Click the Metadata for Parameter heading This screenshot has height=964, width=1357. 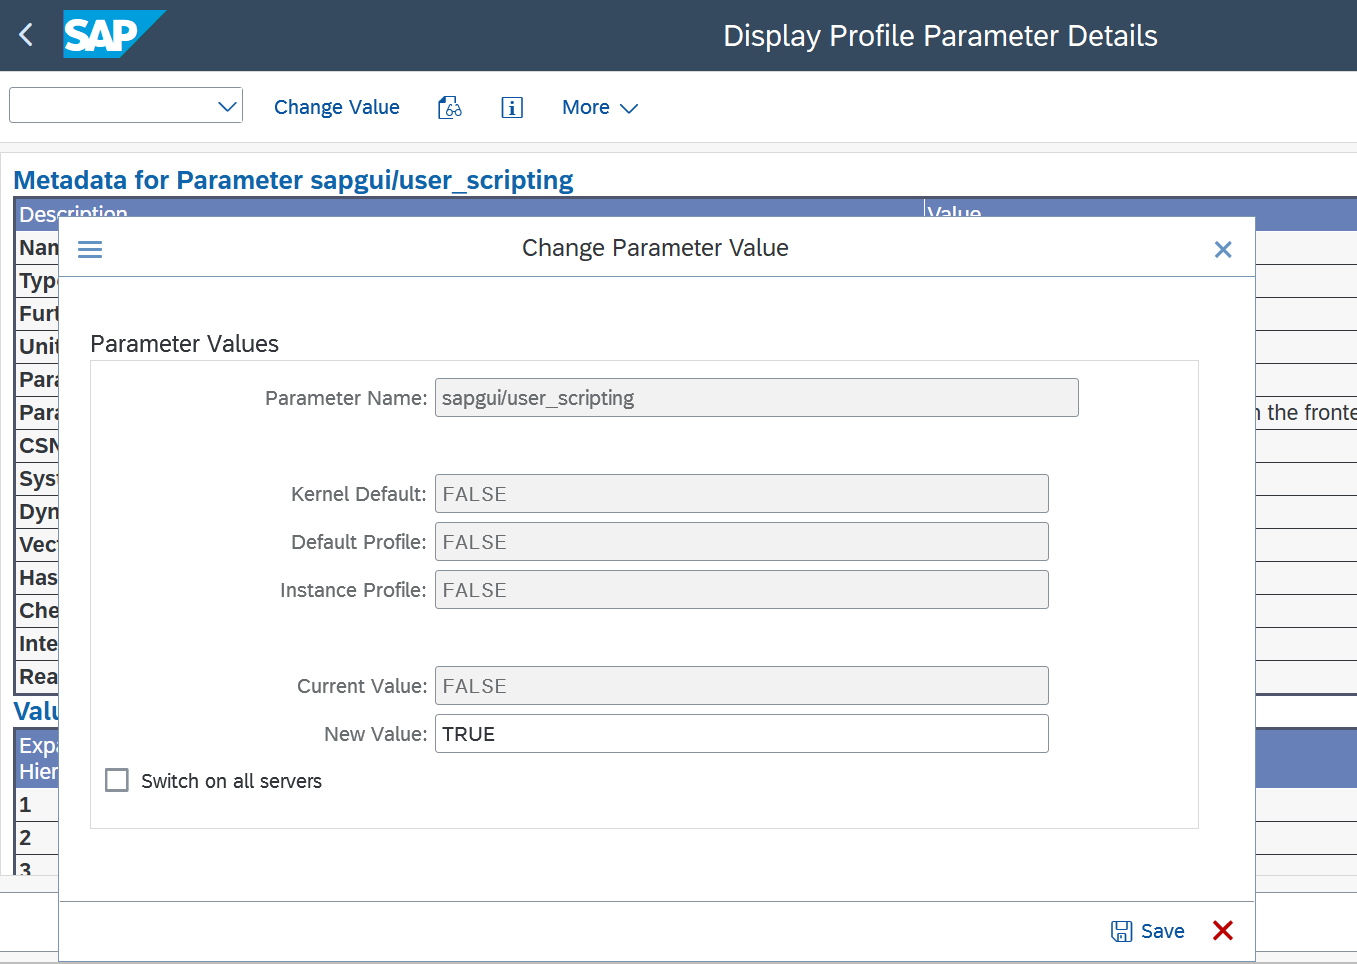[x=293, y=180]
